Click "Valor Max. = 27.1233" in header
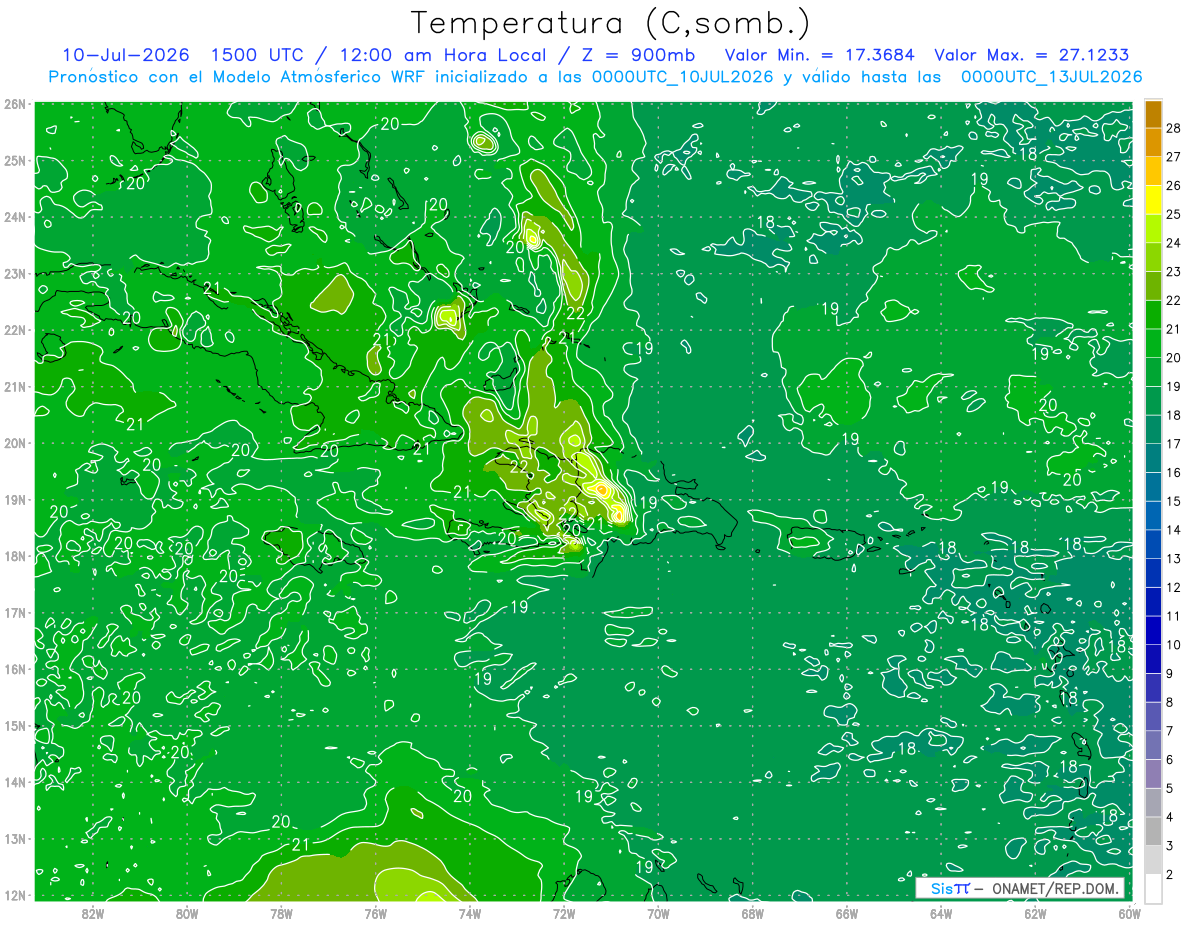Image resolution: width=1200 pixels, height=927 pixels. (1032, 55)
